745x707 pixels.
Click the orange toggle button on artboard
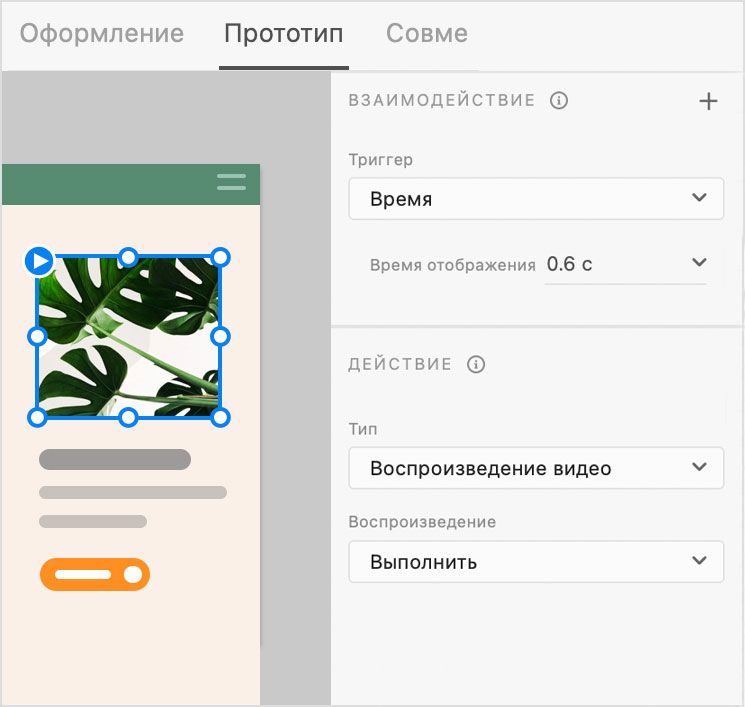(95, 574)
